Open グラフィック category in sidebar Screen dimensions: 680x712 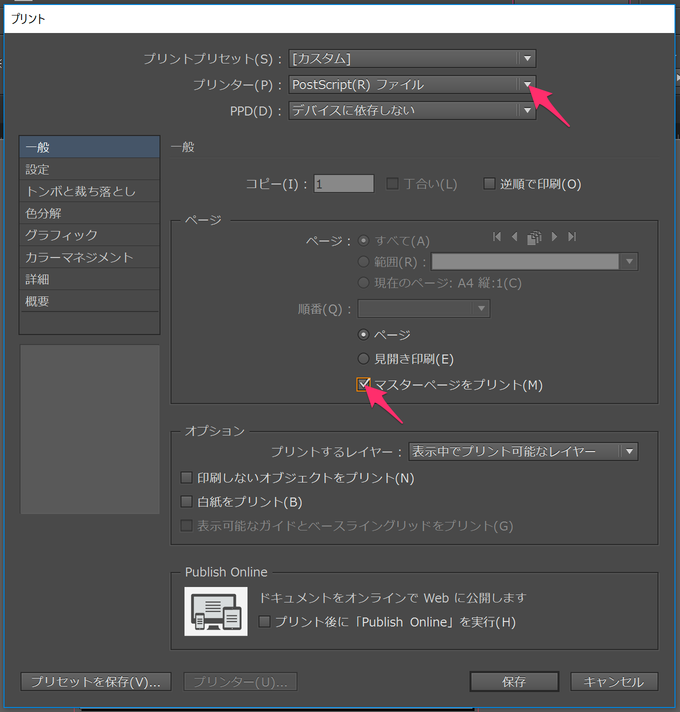click(90, 235)
